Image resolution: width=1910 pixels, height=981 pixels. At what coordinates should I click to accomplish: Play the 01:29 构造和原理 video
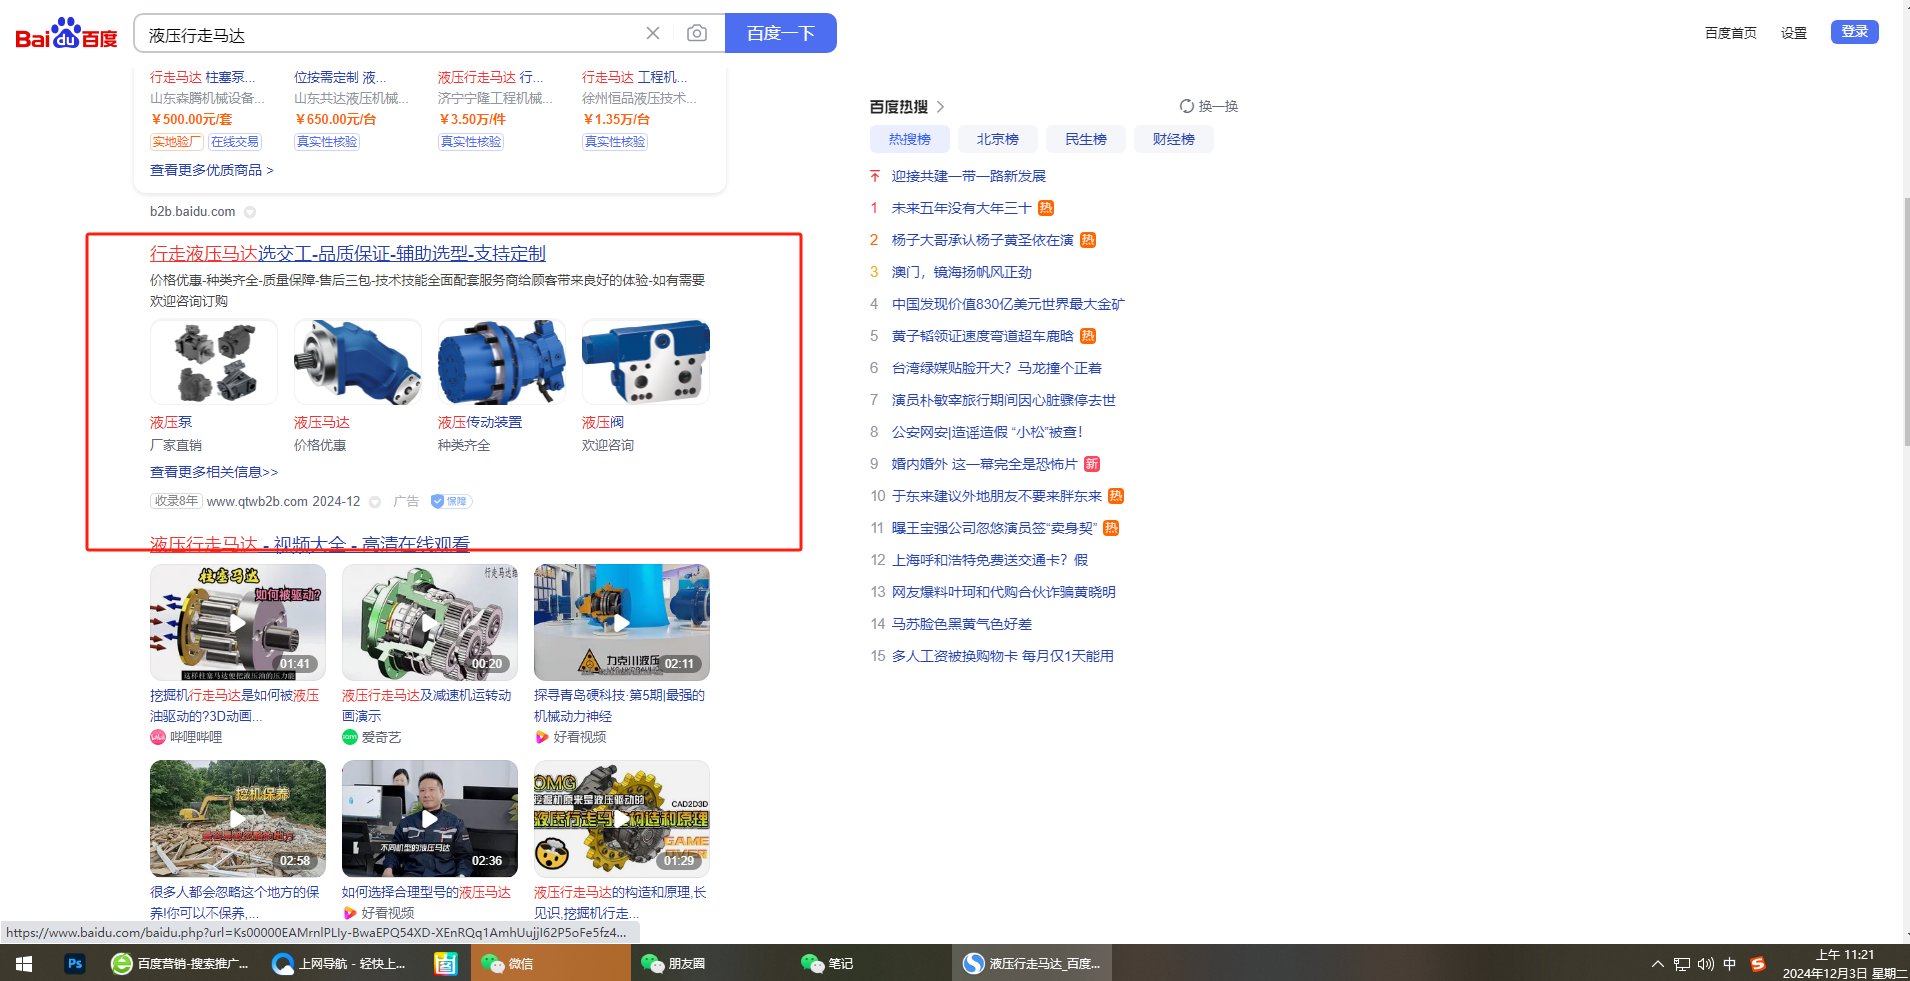[x=622, y=819]
